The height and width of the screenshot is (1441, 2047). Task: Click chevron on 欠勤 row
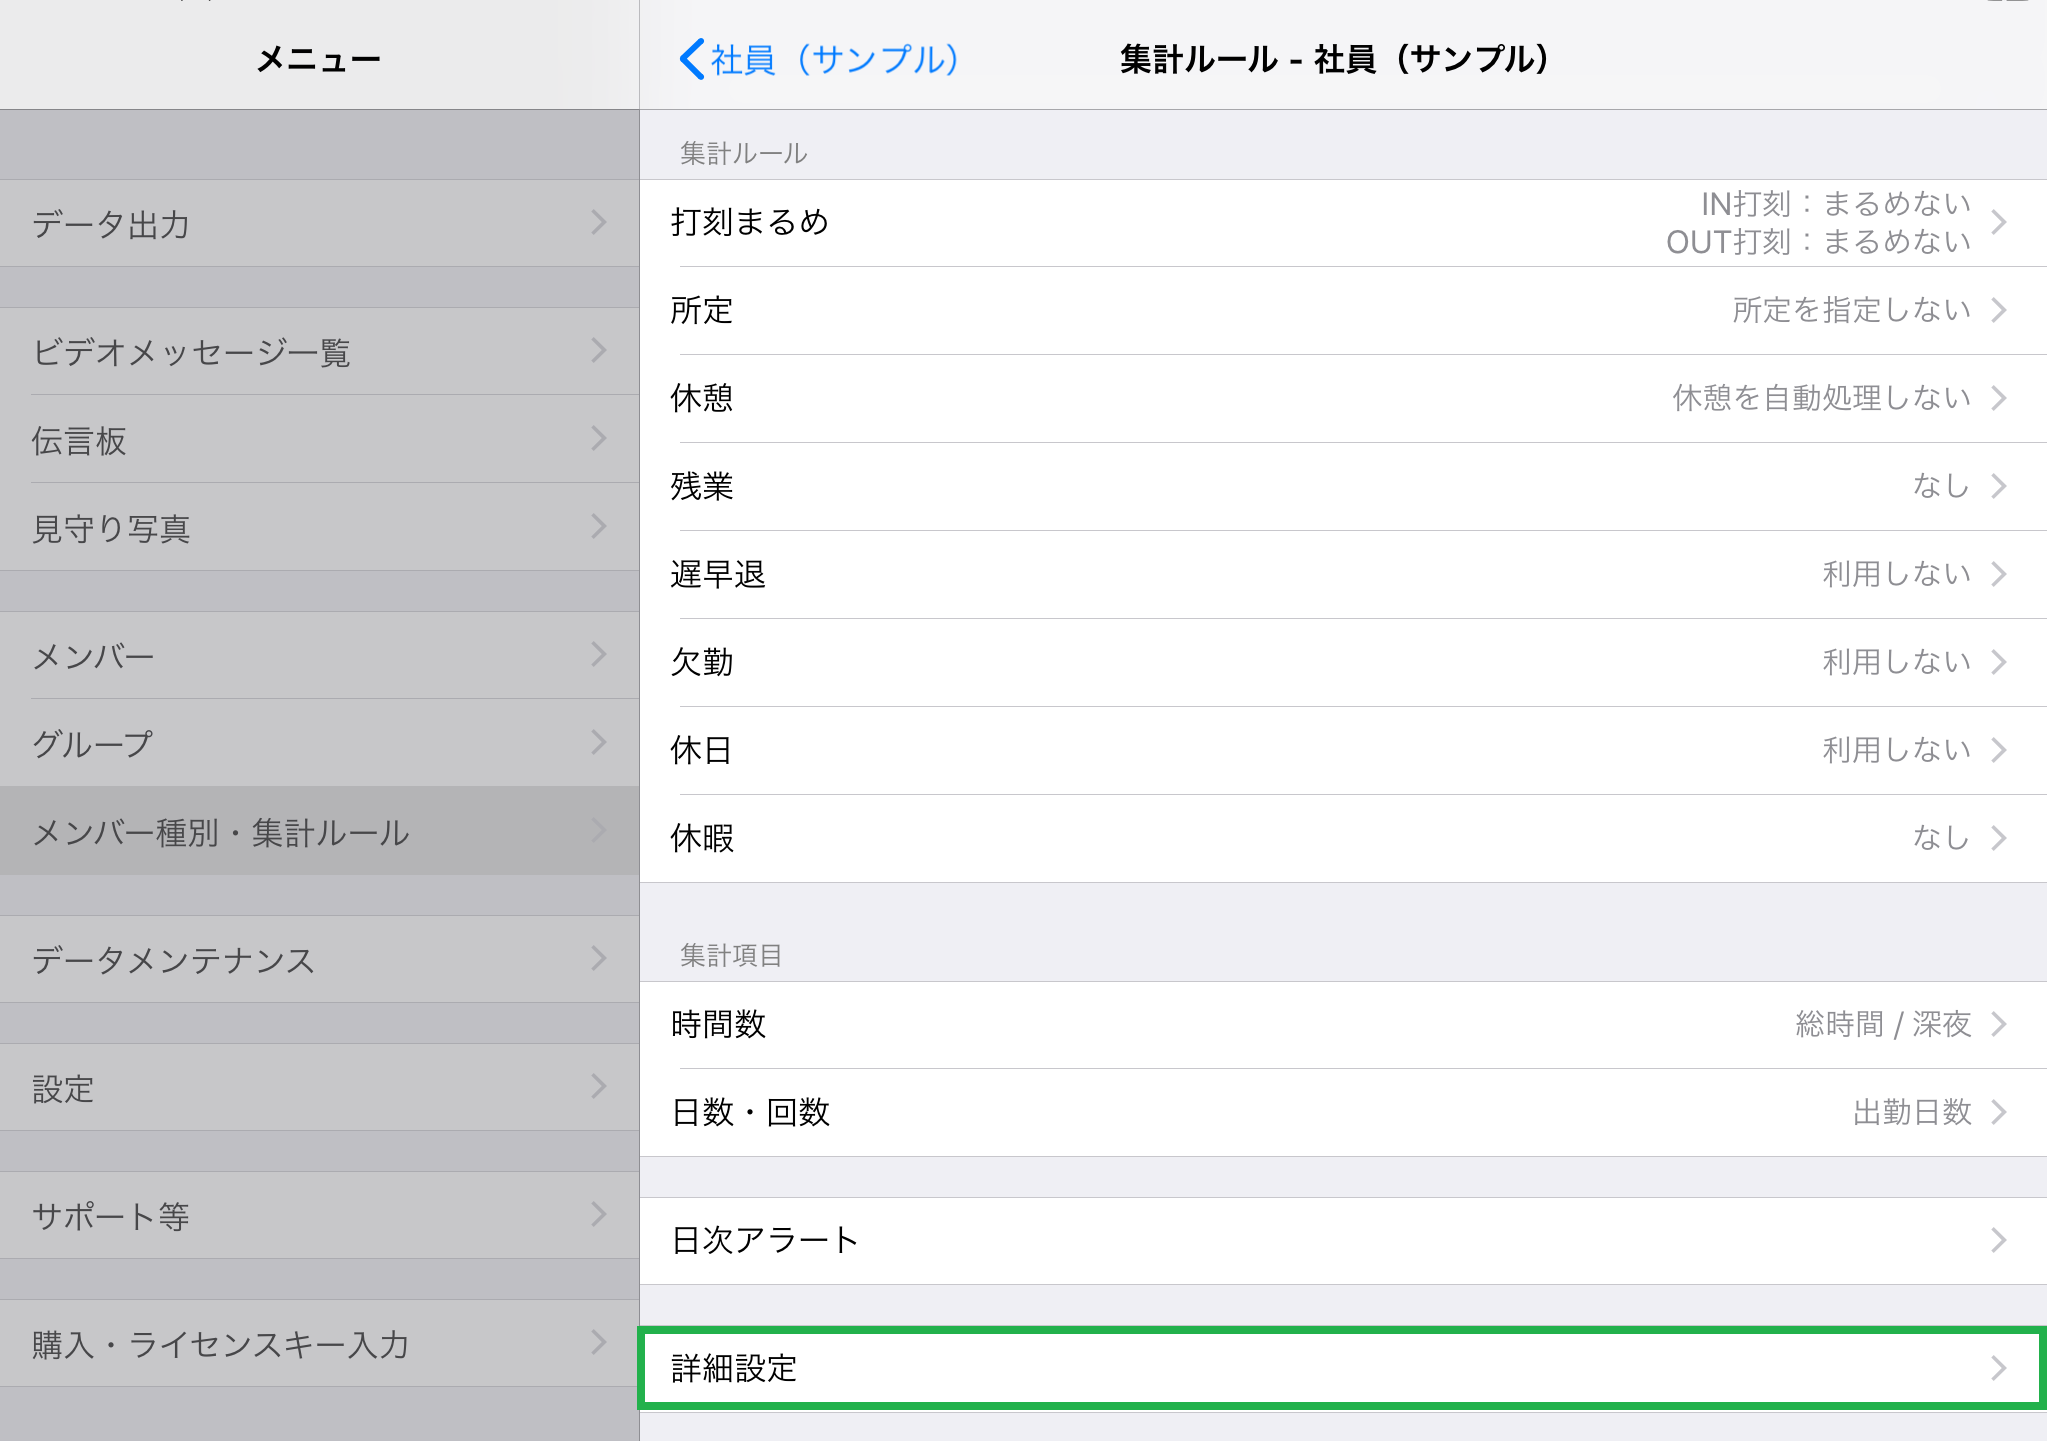[x=1999, y=662]
